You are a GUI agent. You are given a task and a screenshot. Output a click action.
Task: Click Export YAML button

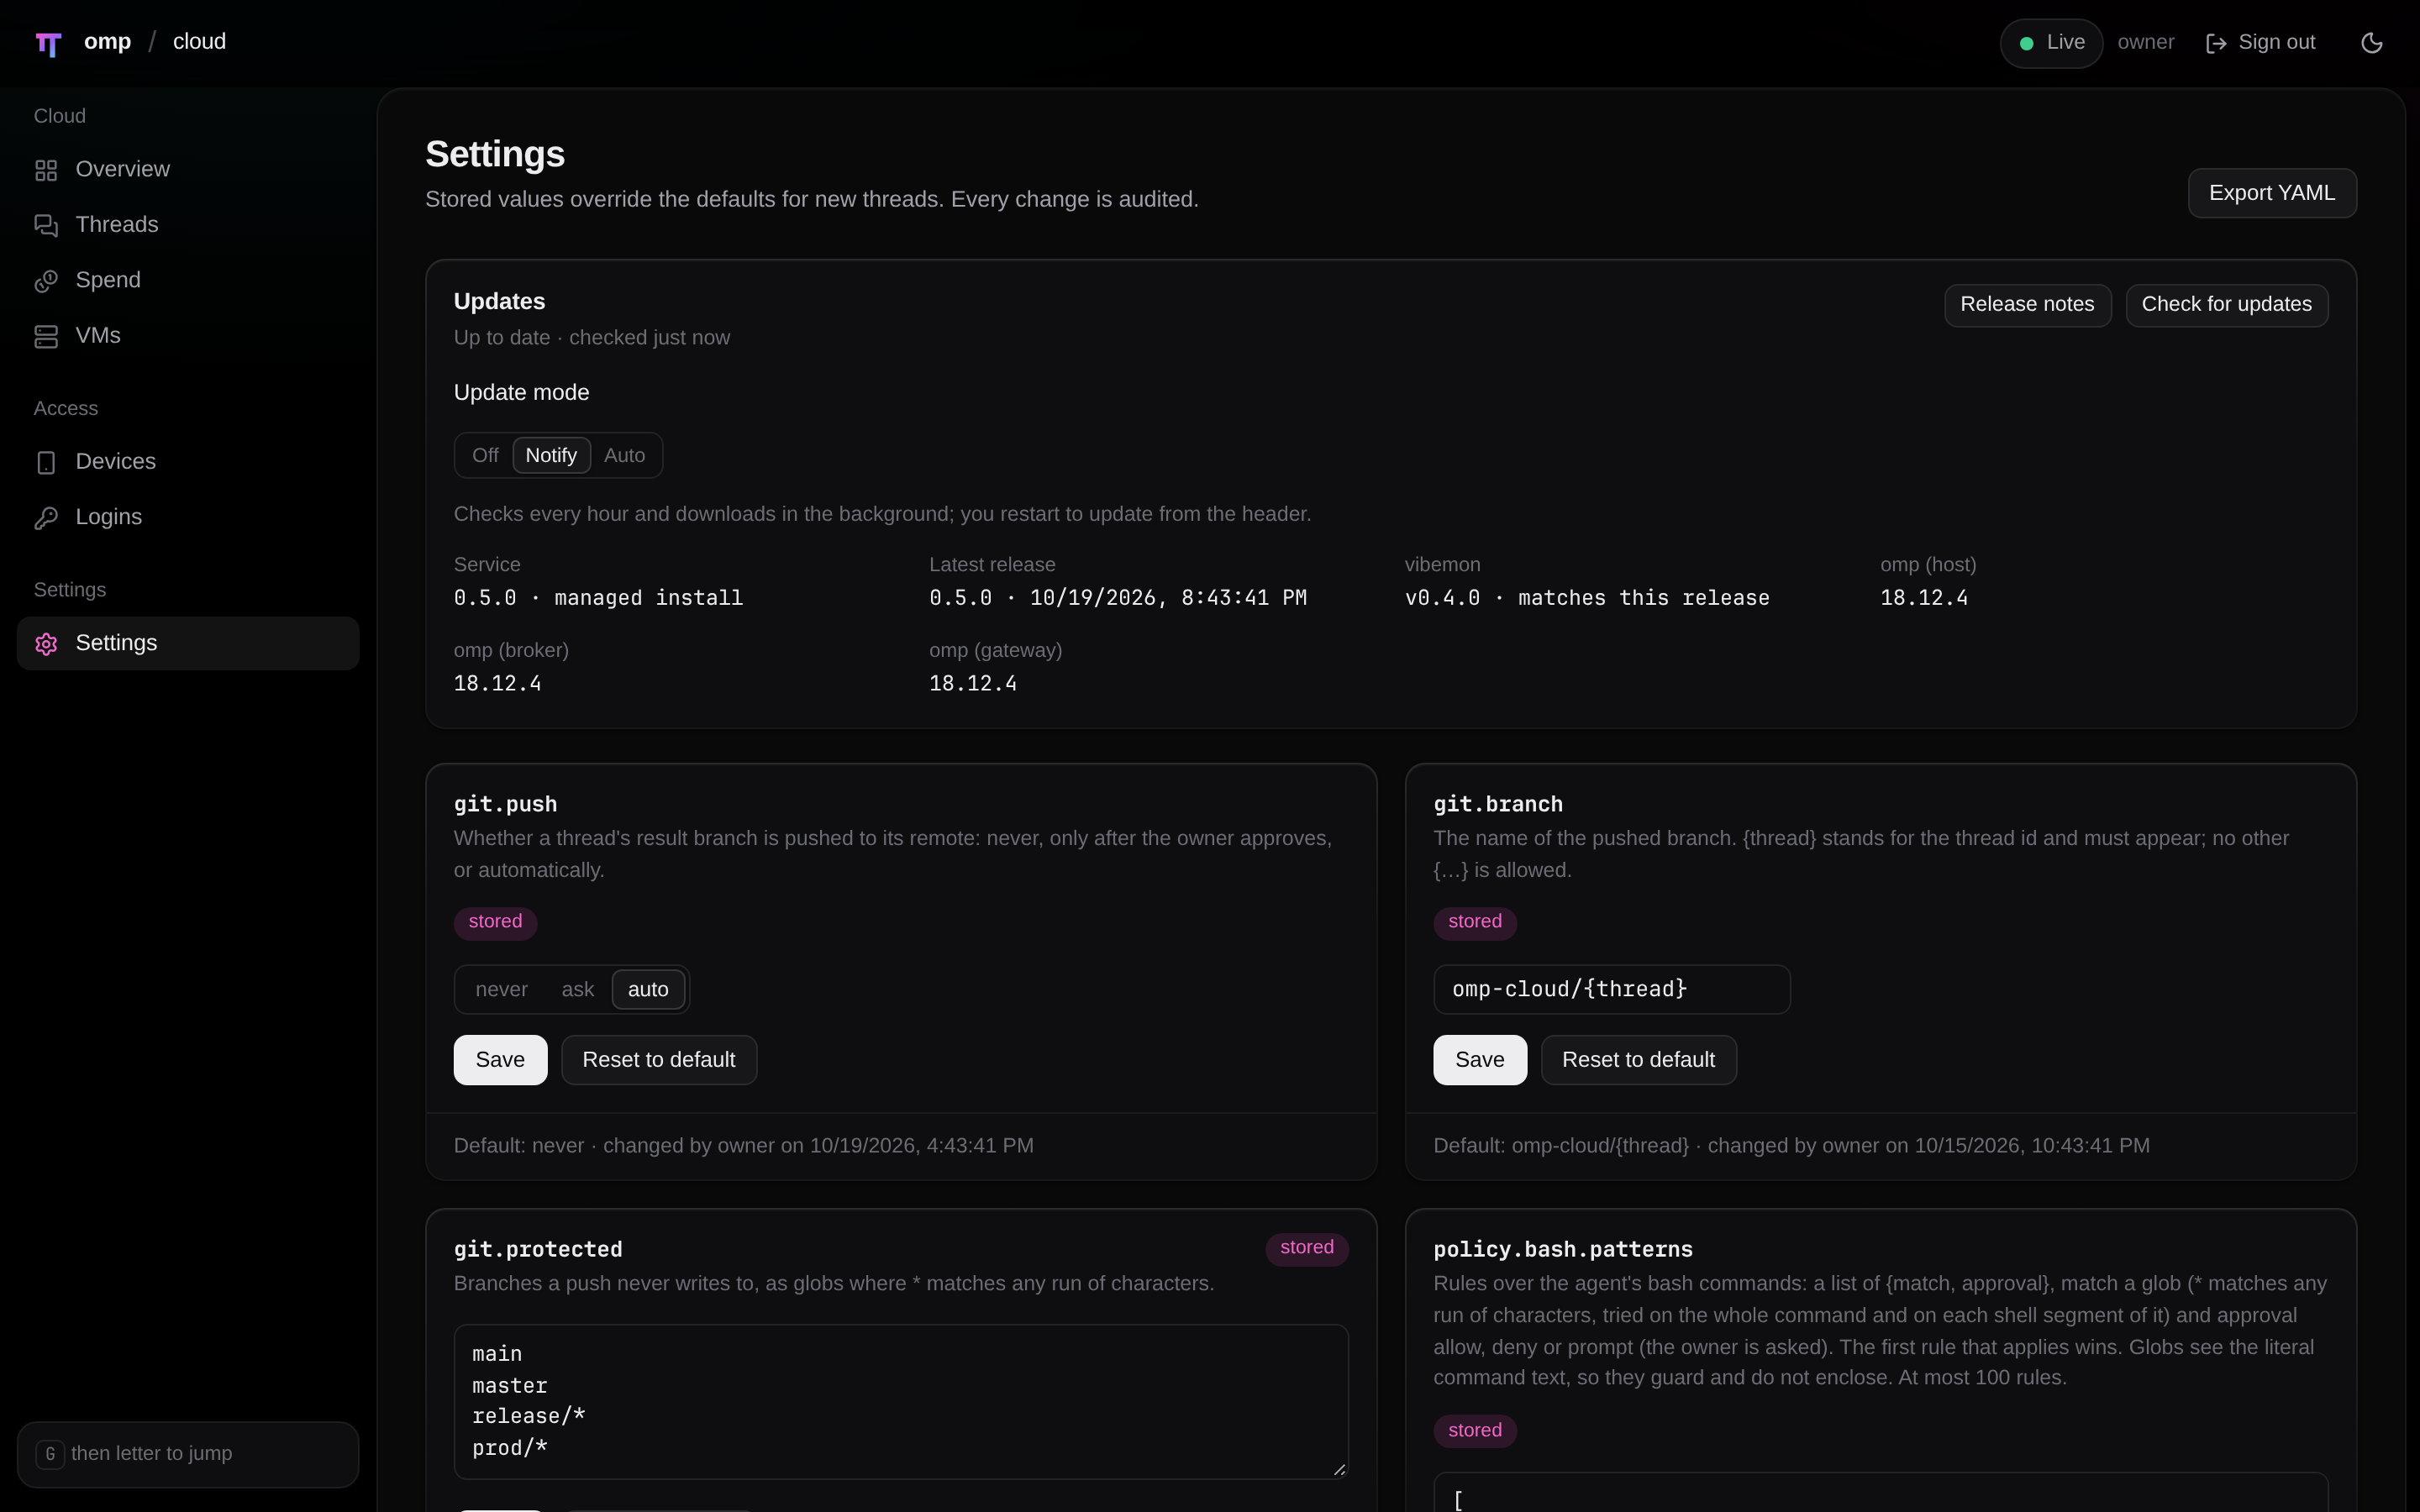pos(2272,193)
